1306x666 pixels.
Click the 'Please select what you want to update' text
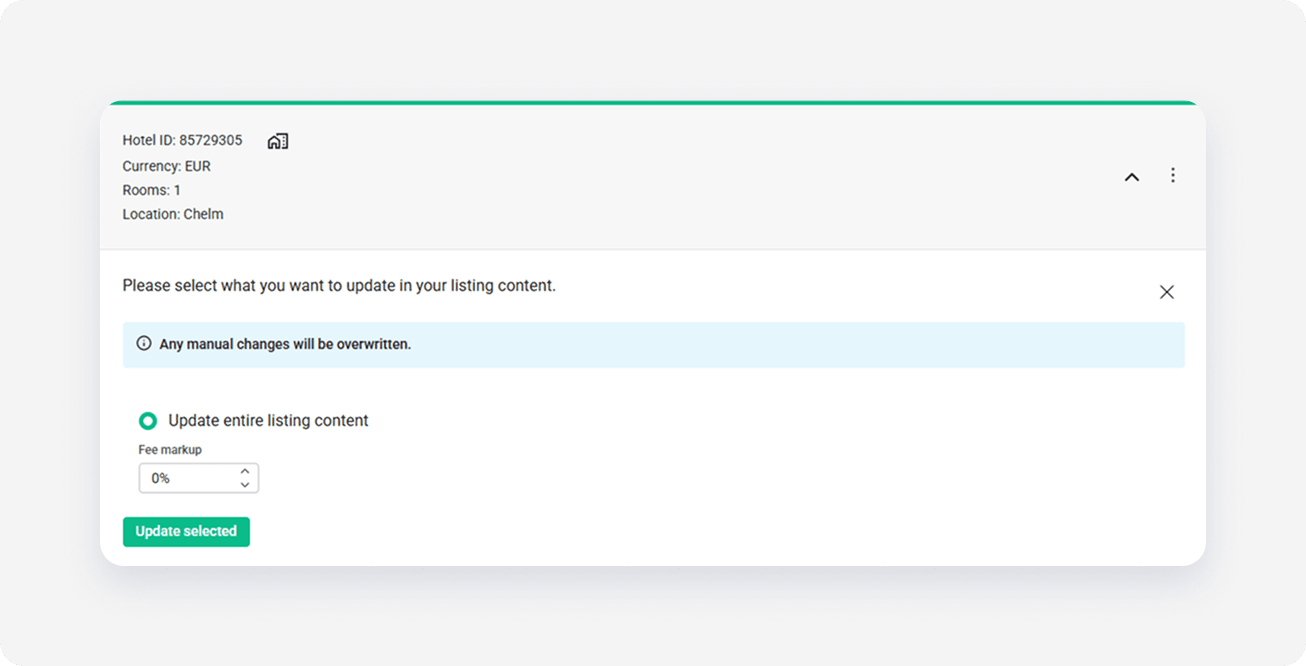[x=339, y=286]
